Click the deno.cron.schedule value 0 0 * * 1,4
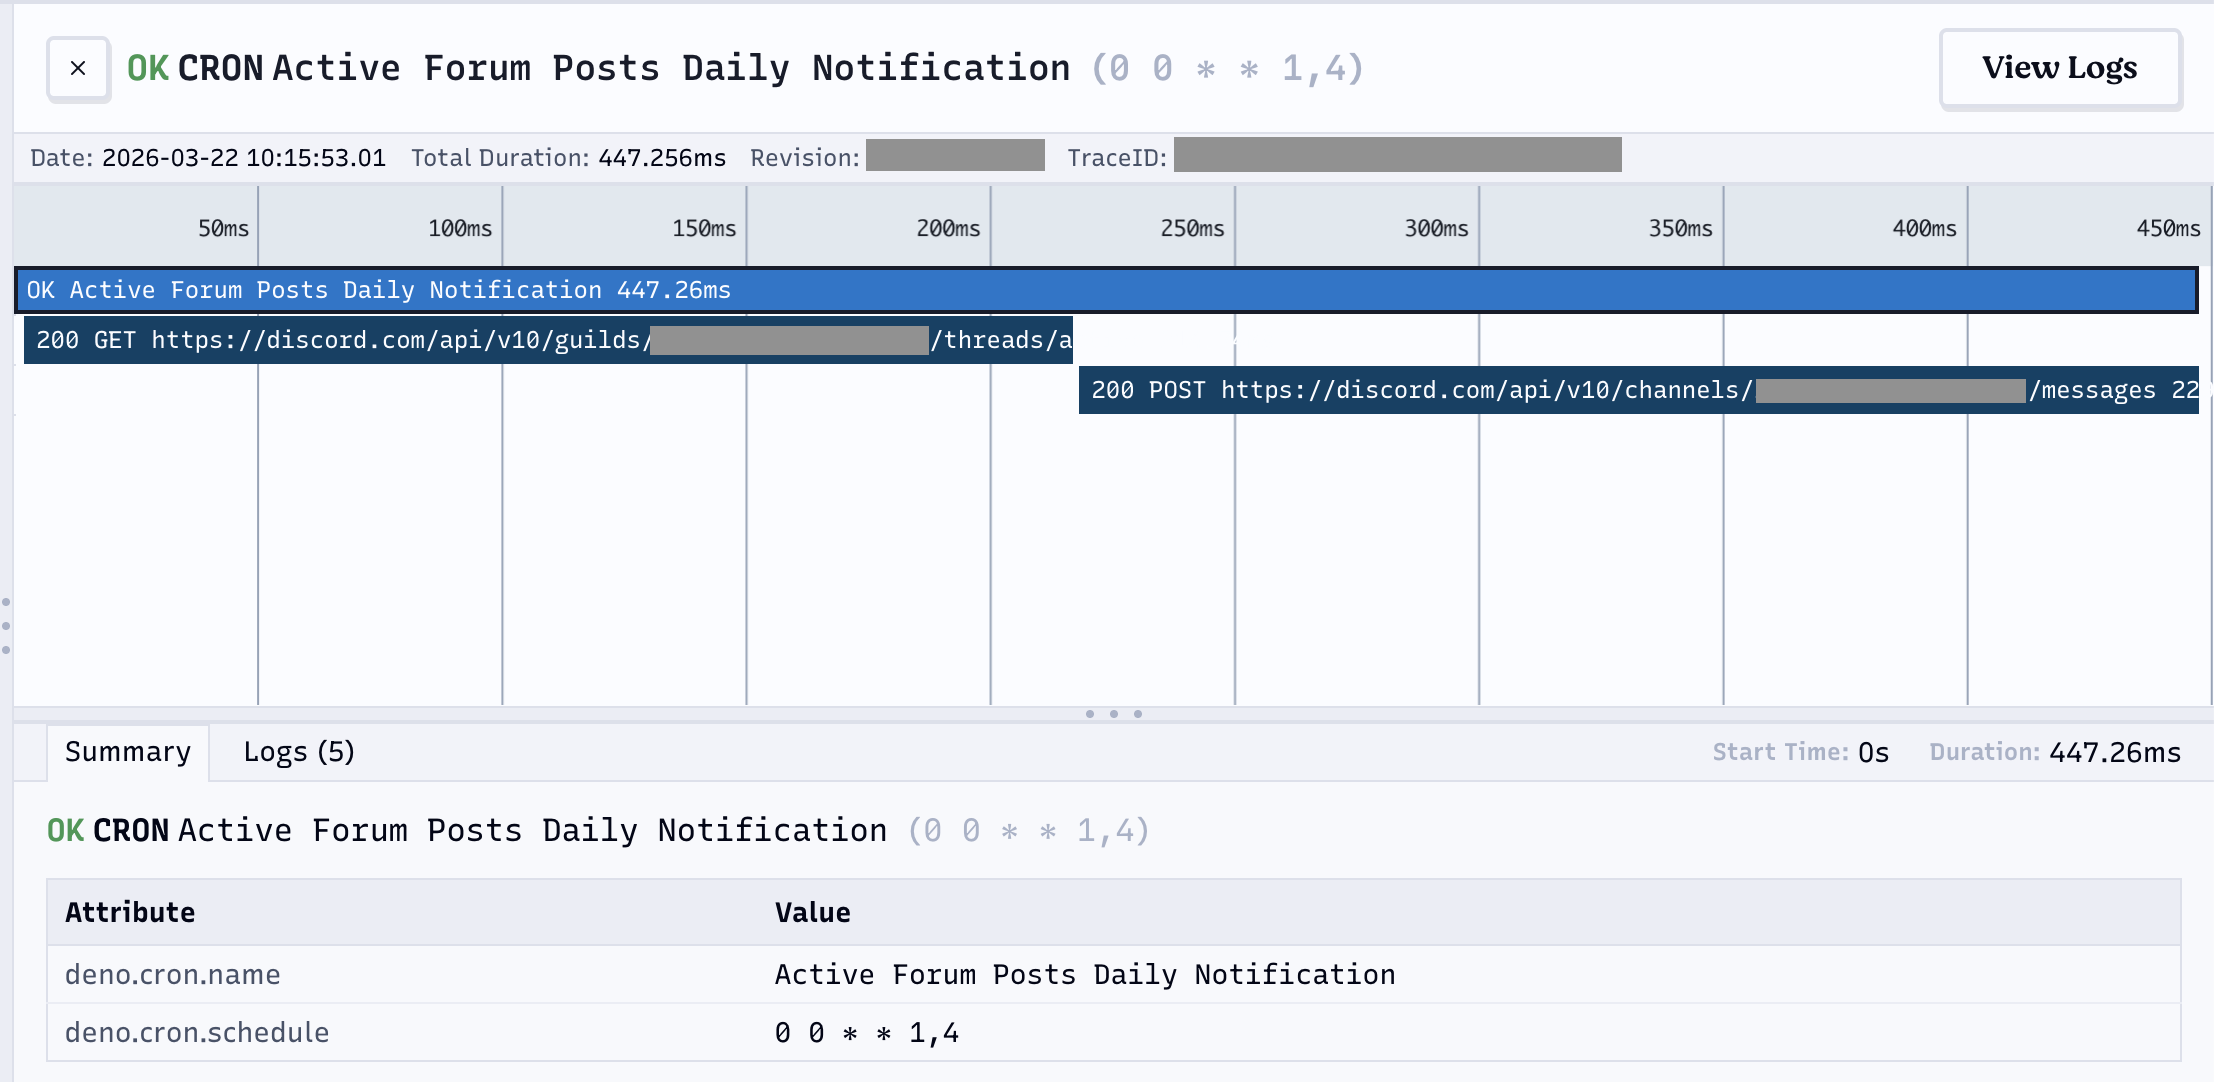Viewport: 2214px width, 1082px height. coord(867,1033)
